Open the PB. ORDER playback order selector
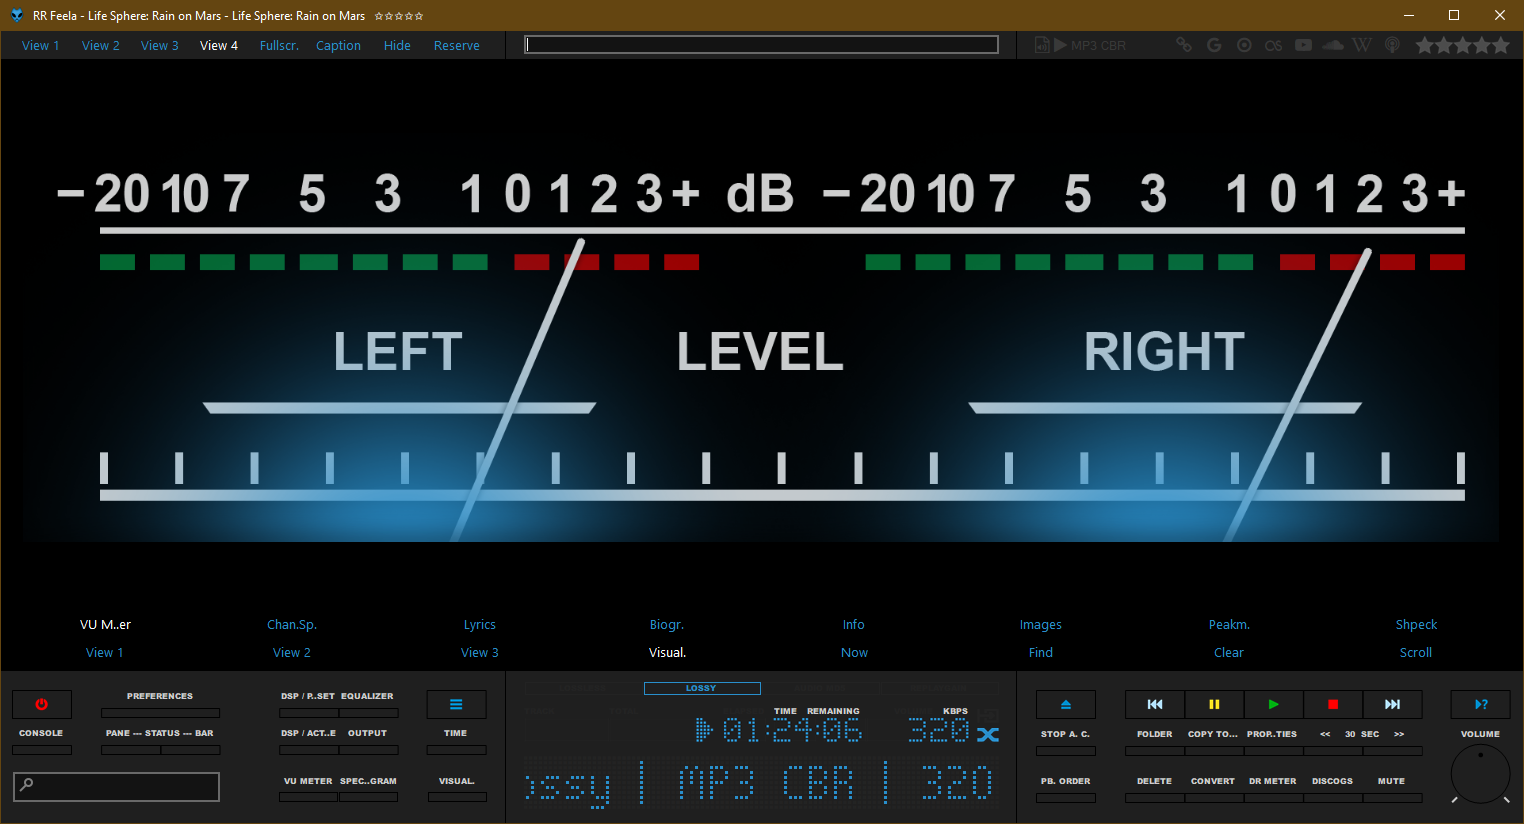The image size is (1524, 824). pyautogui.click(x=1065, y=797)
